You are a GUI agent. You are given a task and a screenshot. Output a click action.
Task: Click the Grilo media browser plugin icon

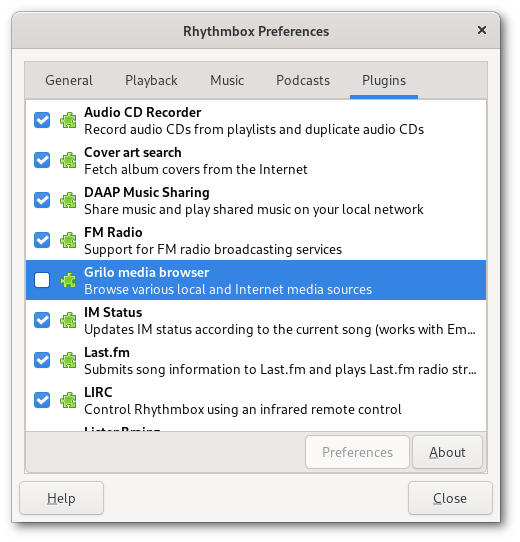68,280
